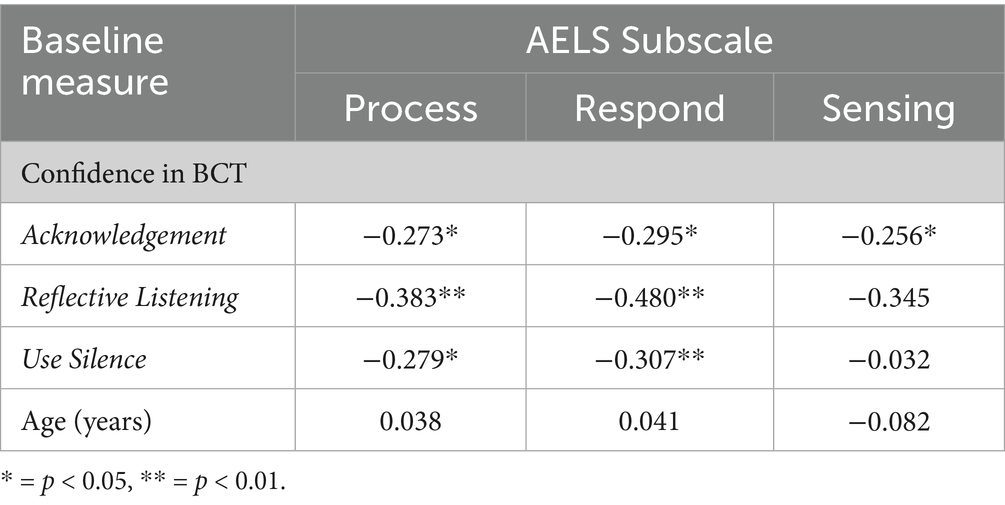Click the Sensing column header
The image size is (1005, 505).
[x=889, y=107]
